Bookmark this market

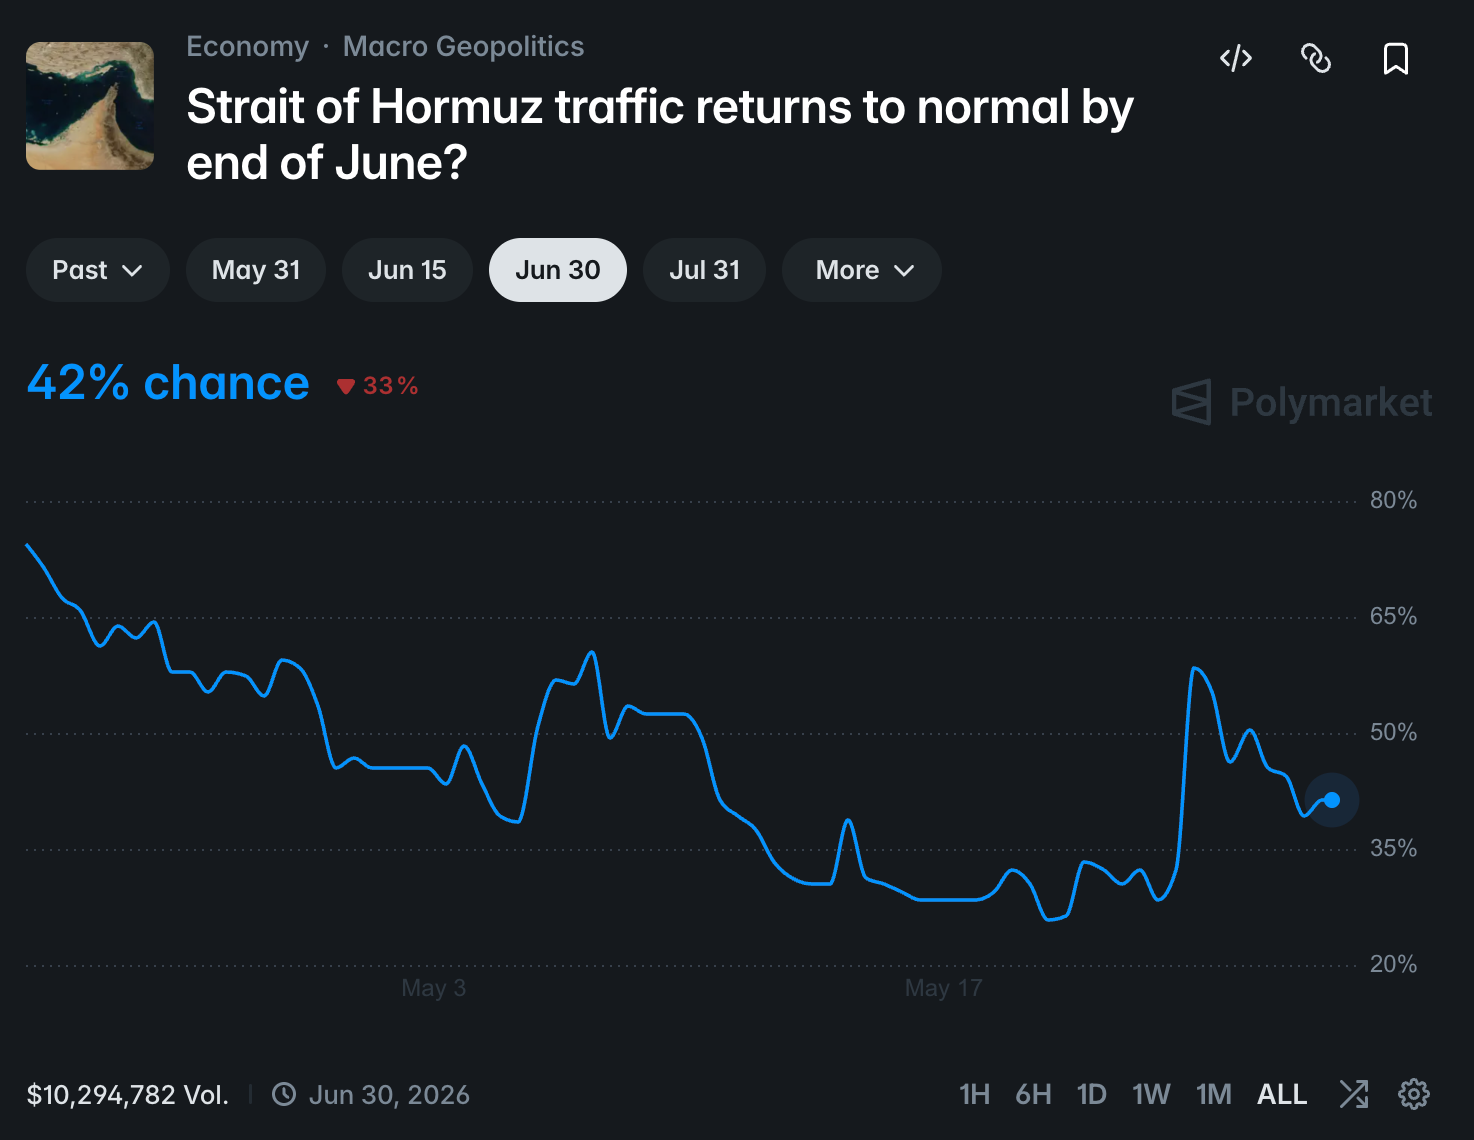1396,59
